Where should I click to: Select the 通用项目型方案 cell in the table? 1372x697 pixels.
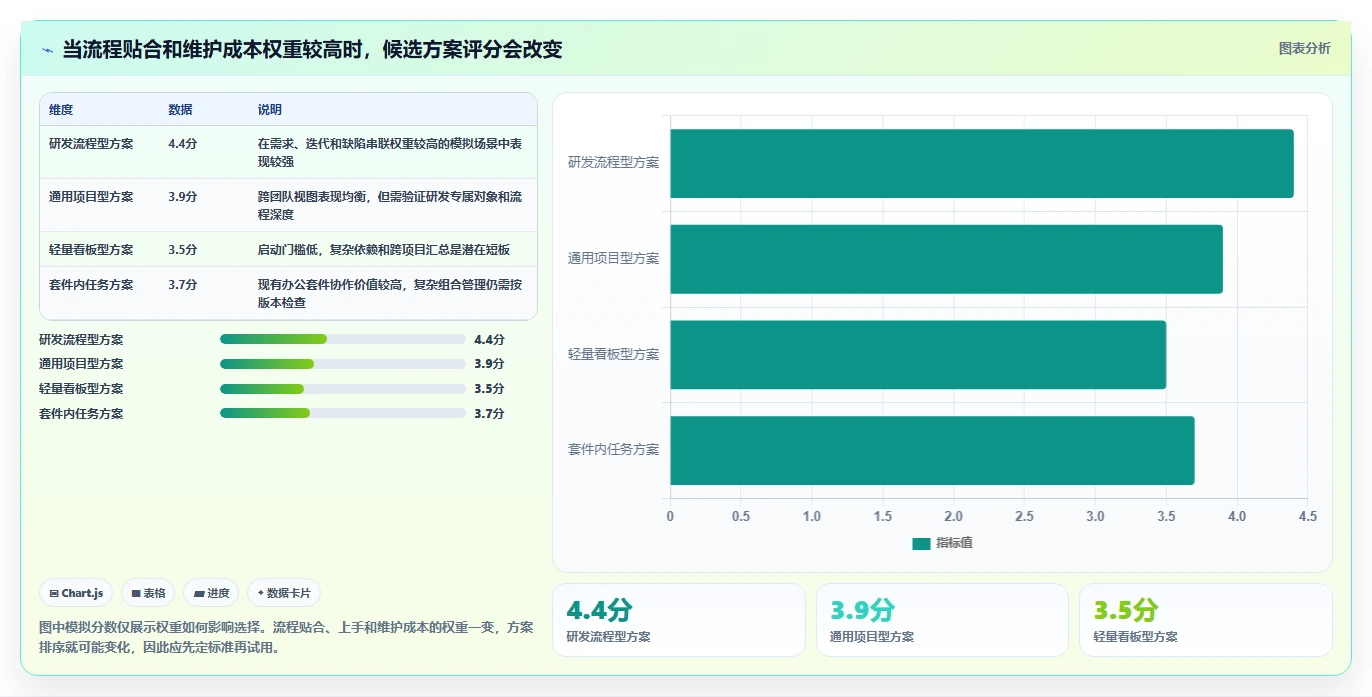[x=91, y=197]
